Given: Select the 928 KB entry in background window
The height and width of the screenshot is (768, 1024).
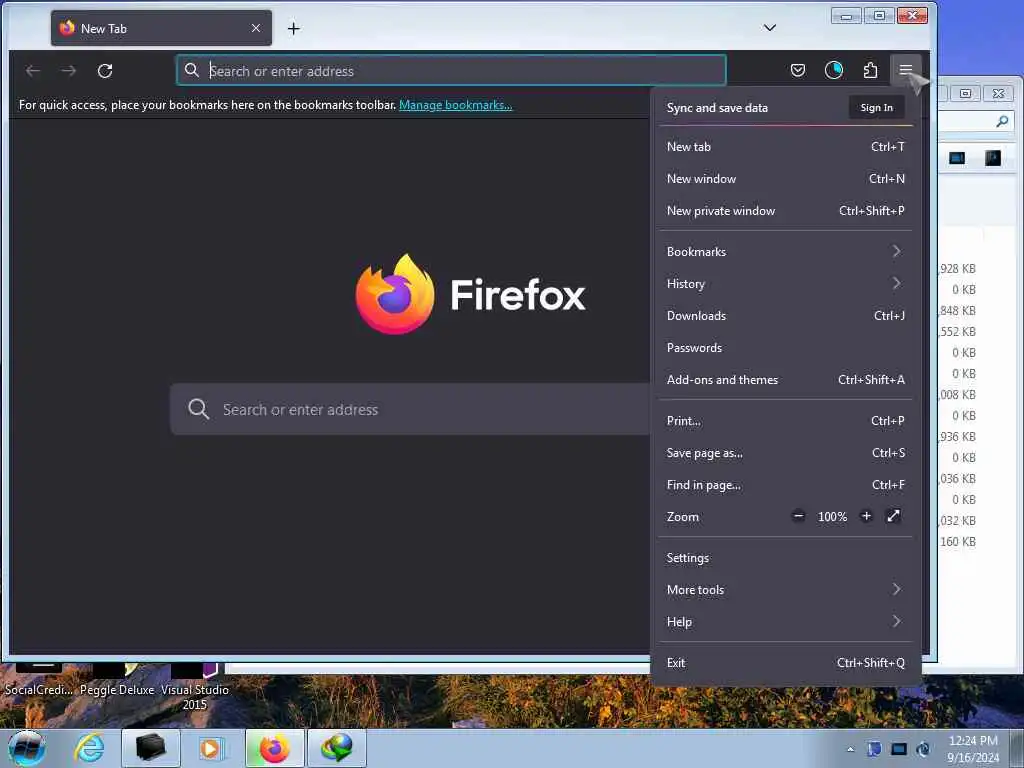Looking at the screenshot, I should click(957, 268).
